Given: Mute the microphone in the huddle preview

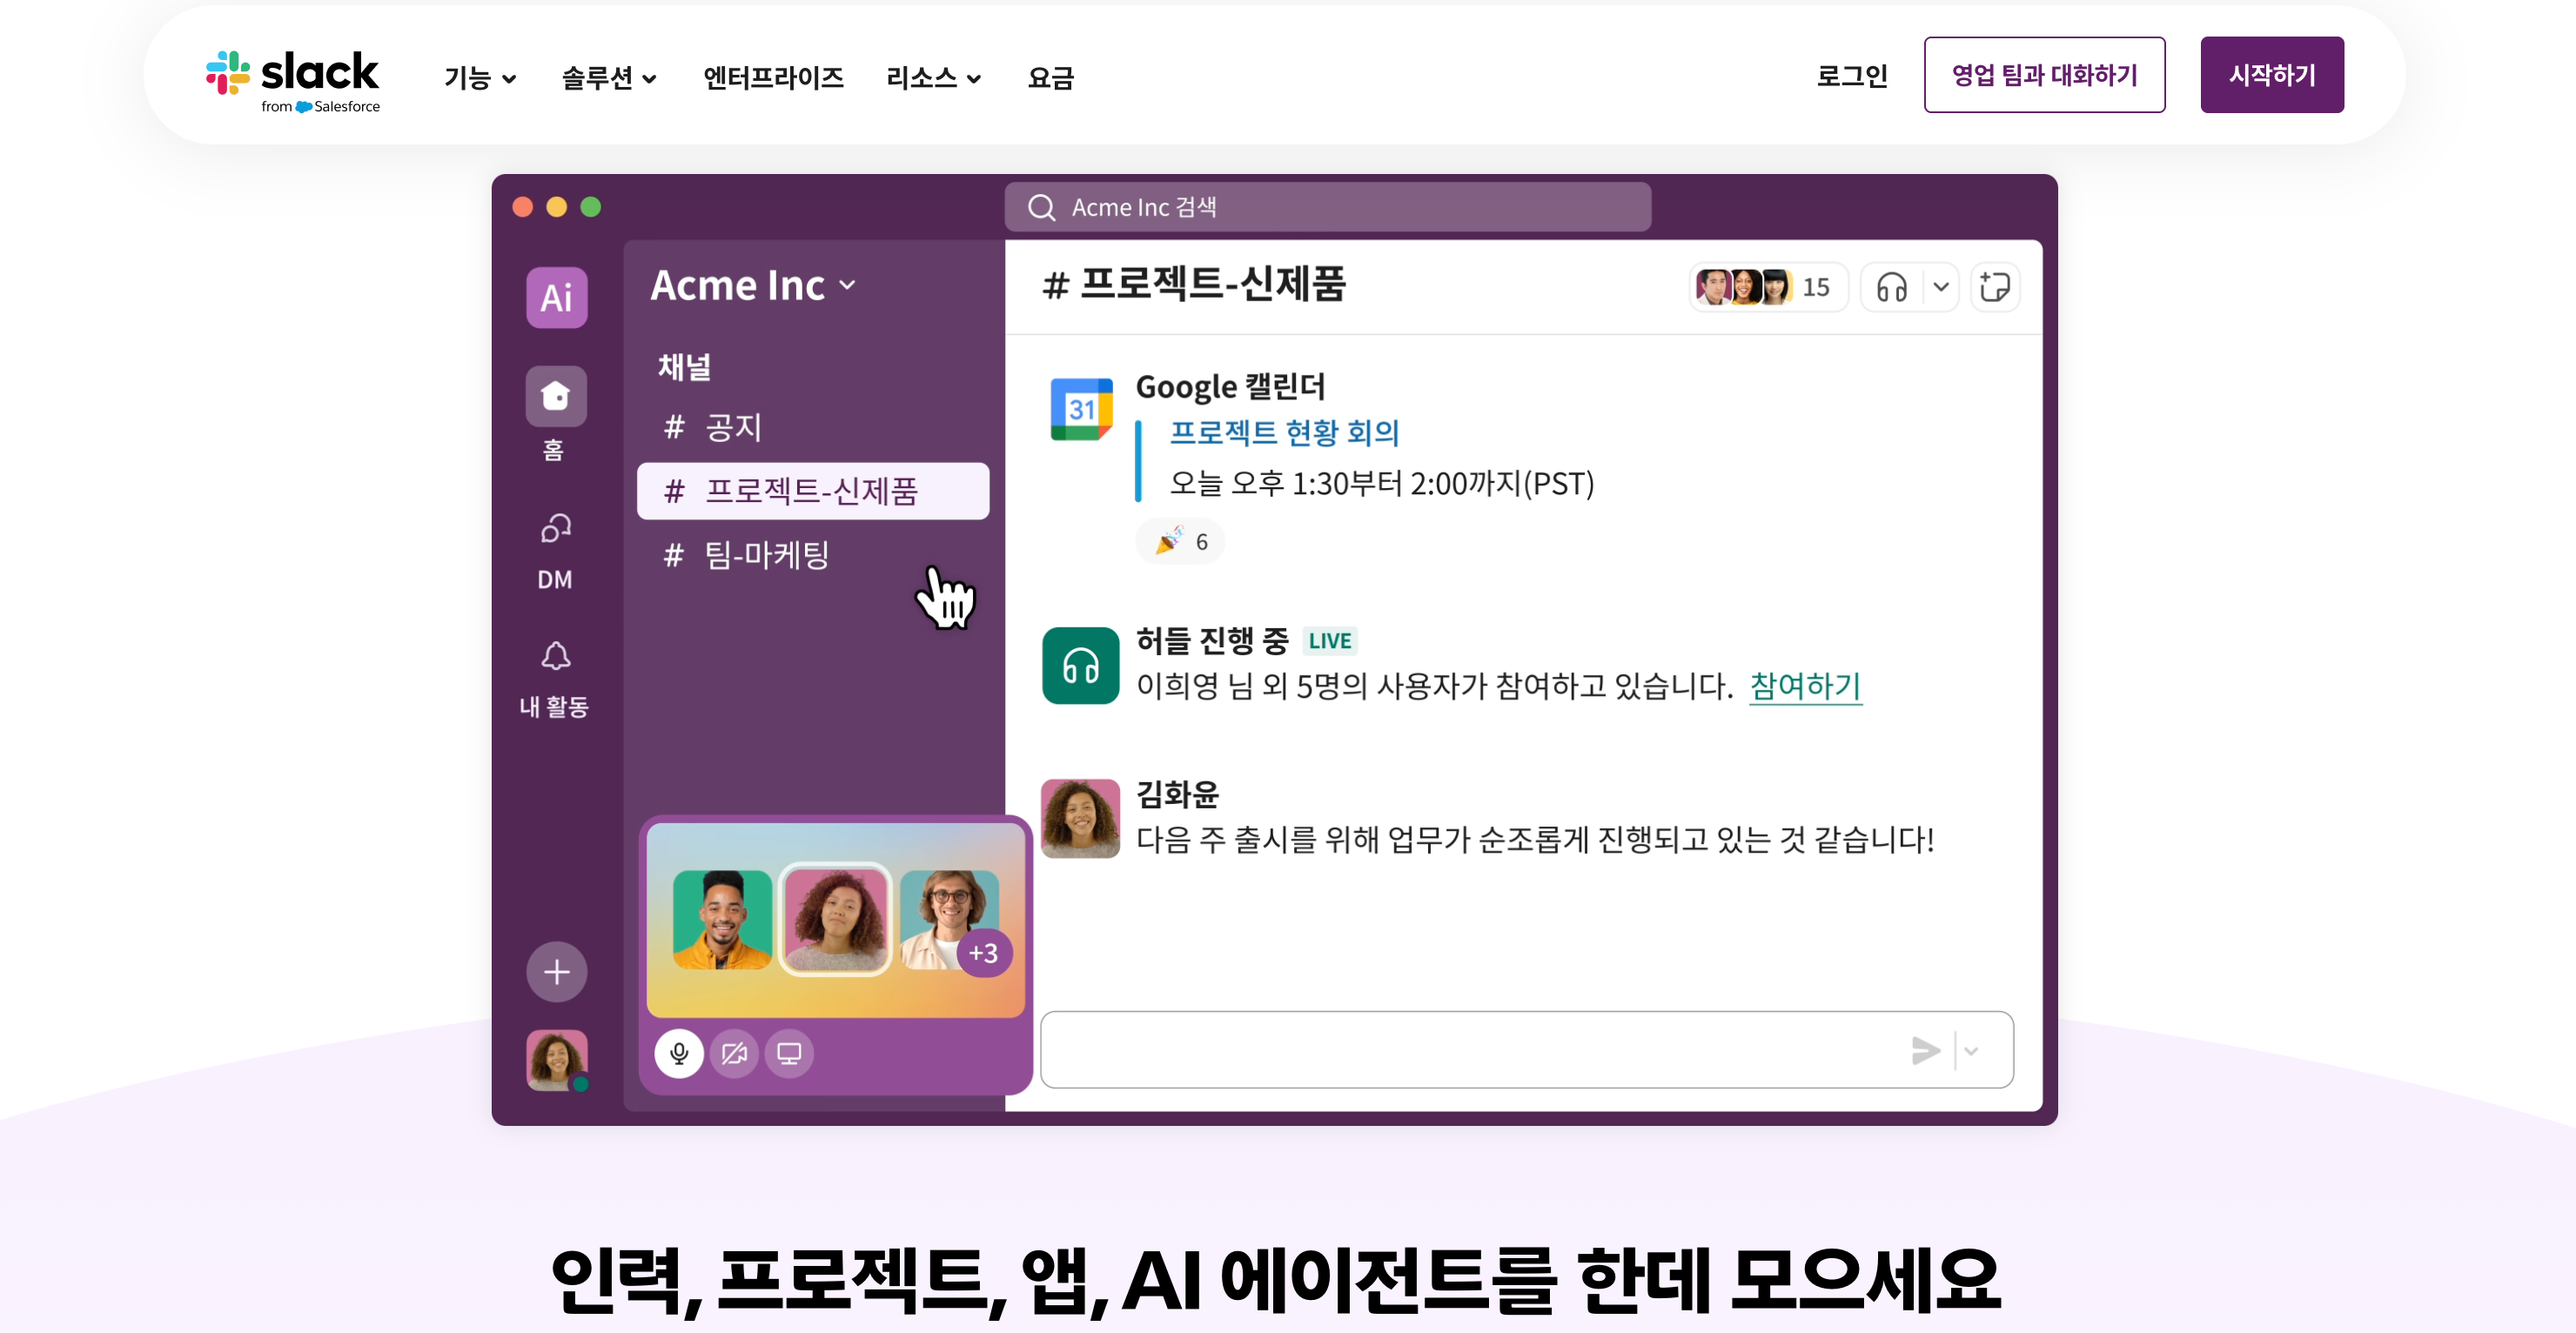Looking at the screenshot, I should (679, 1053).
